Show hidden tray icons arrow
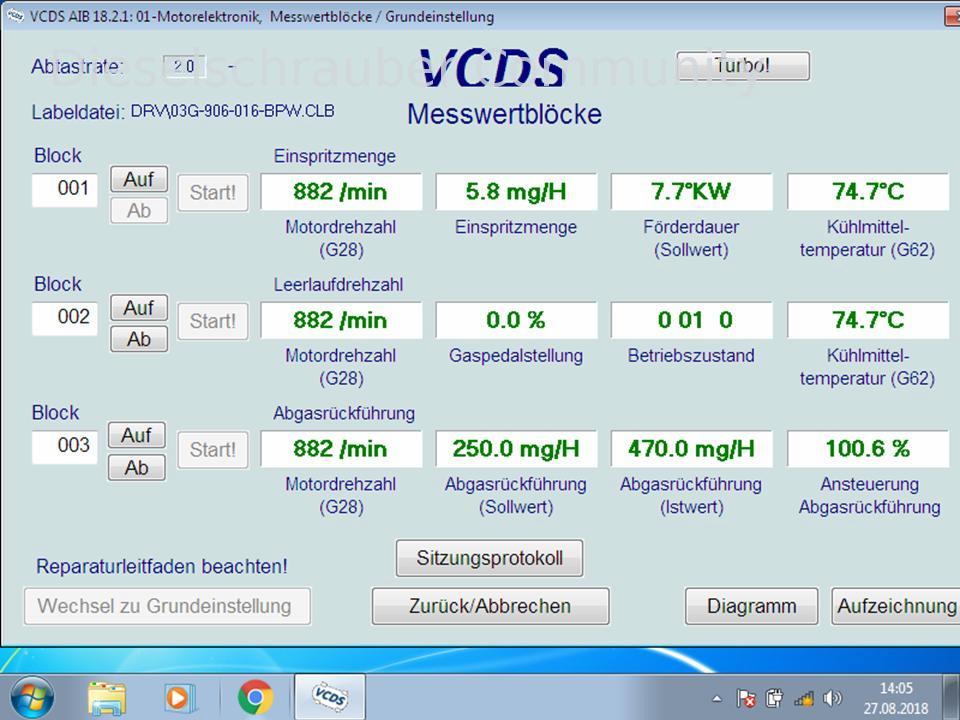This screenshot has height=720, width=960. point(717,698)
